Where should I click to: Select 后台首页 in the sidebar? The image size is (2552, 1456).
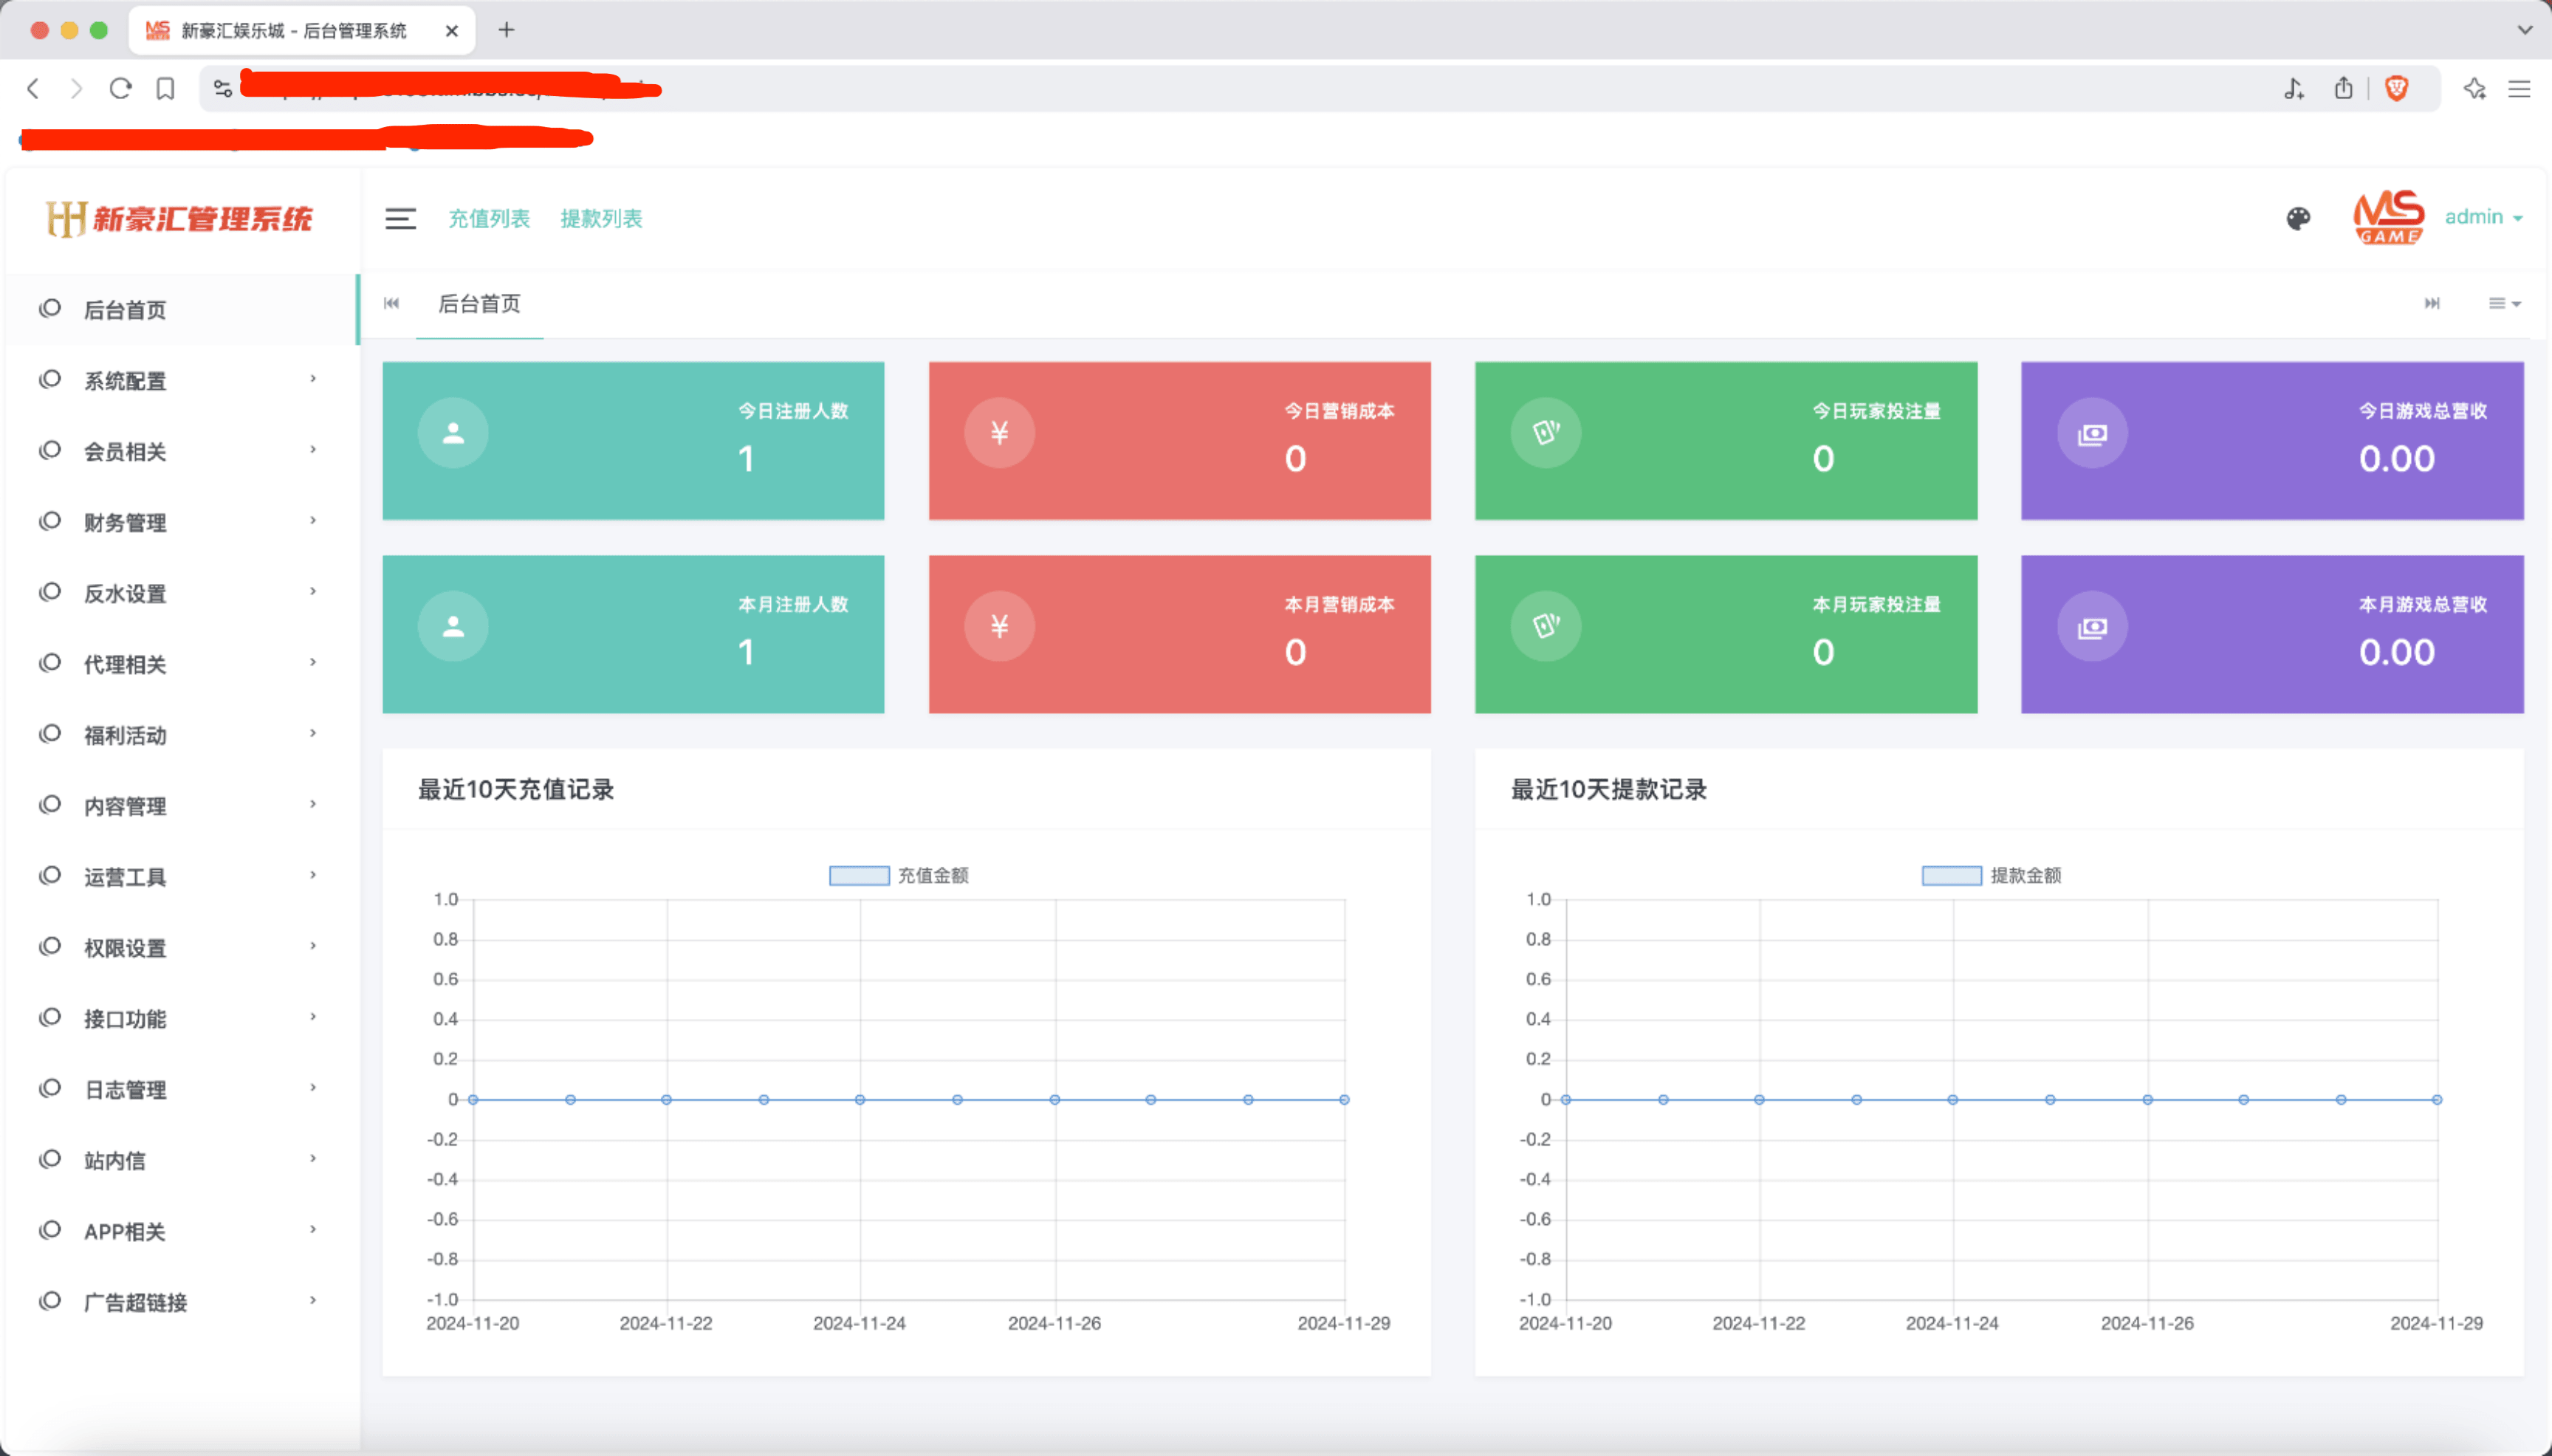(125, 310)
